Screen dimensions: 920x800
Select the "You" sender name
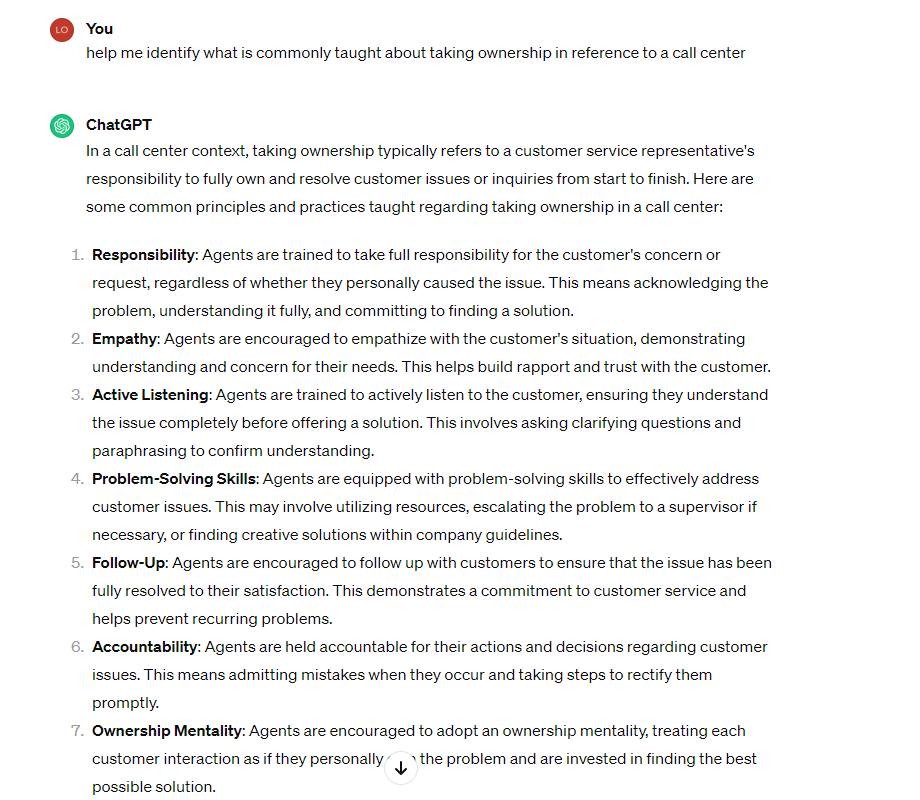point(99,29)
